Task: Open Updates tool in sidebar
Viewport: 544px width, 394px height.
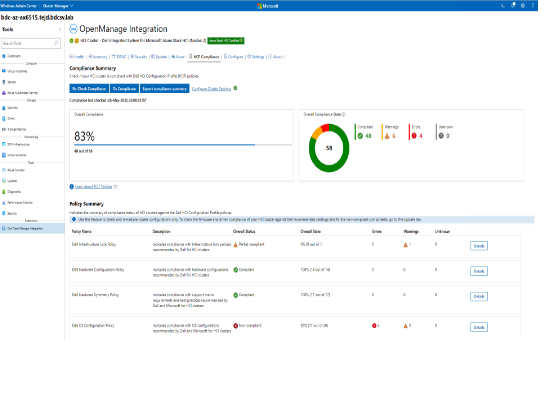Action: click(x=10, y=181)
